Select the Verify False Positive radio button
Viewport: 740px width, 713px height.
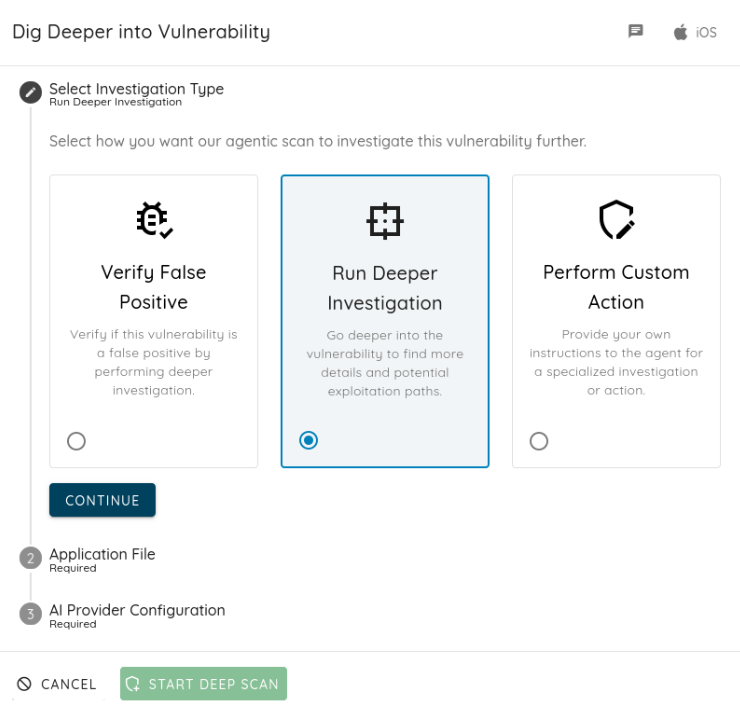click(76, 441)
